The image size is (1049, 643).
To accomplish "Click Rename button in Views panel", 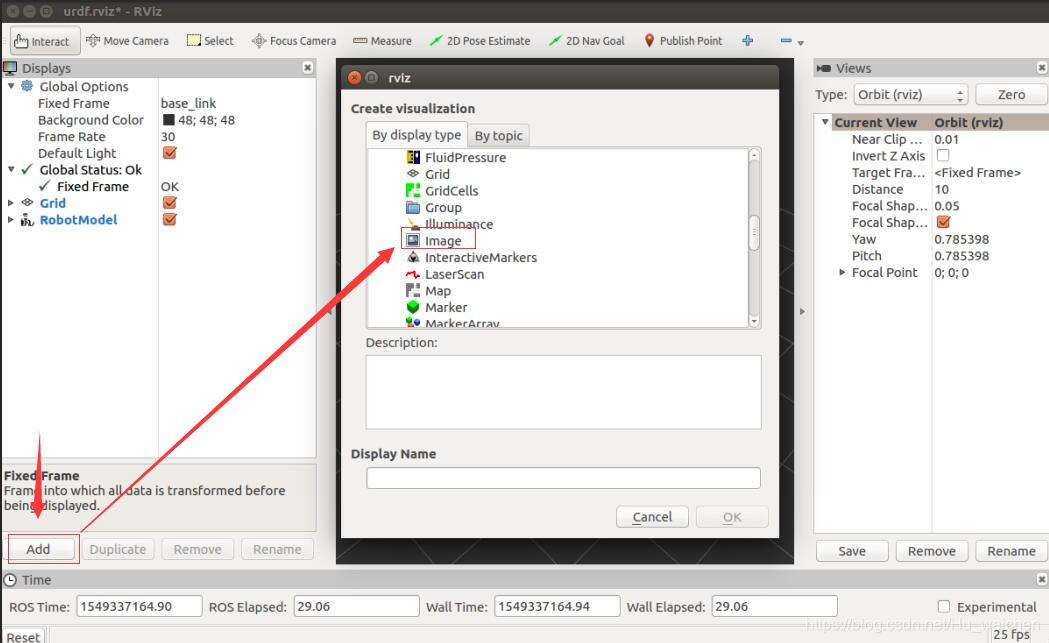I will pos(1012,551).
